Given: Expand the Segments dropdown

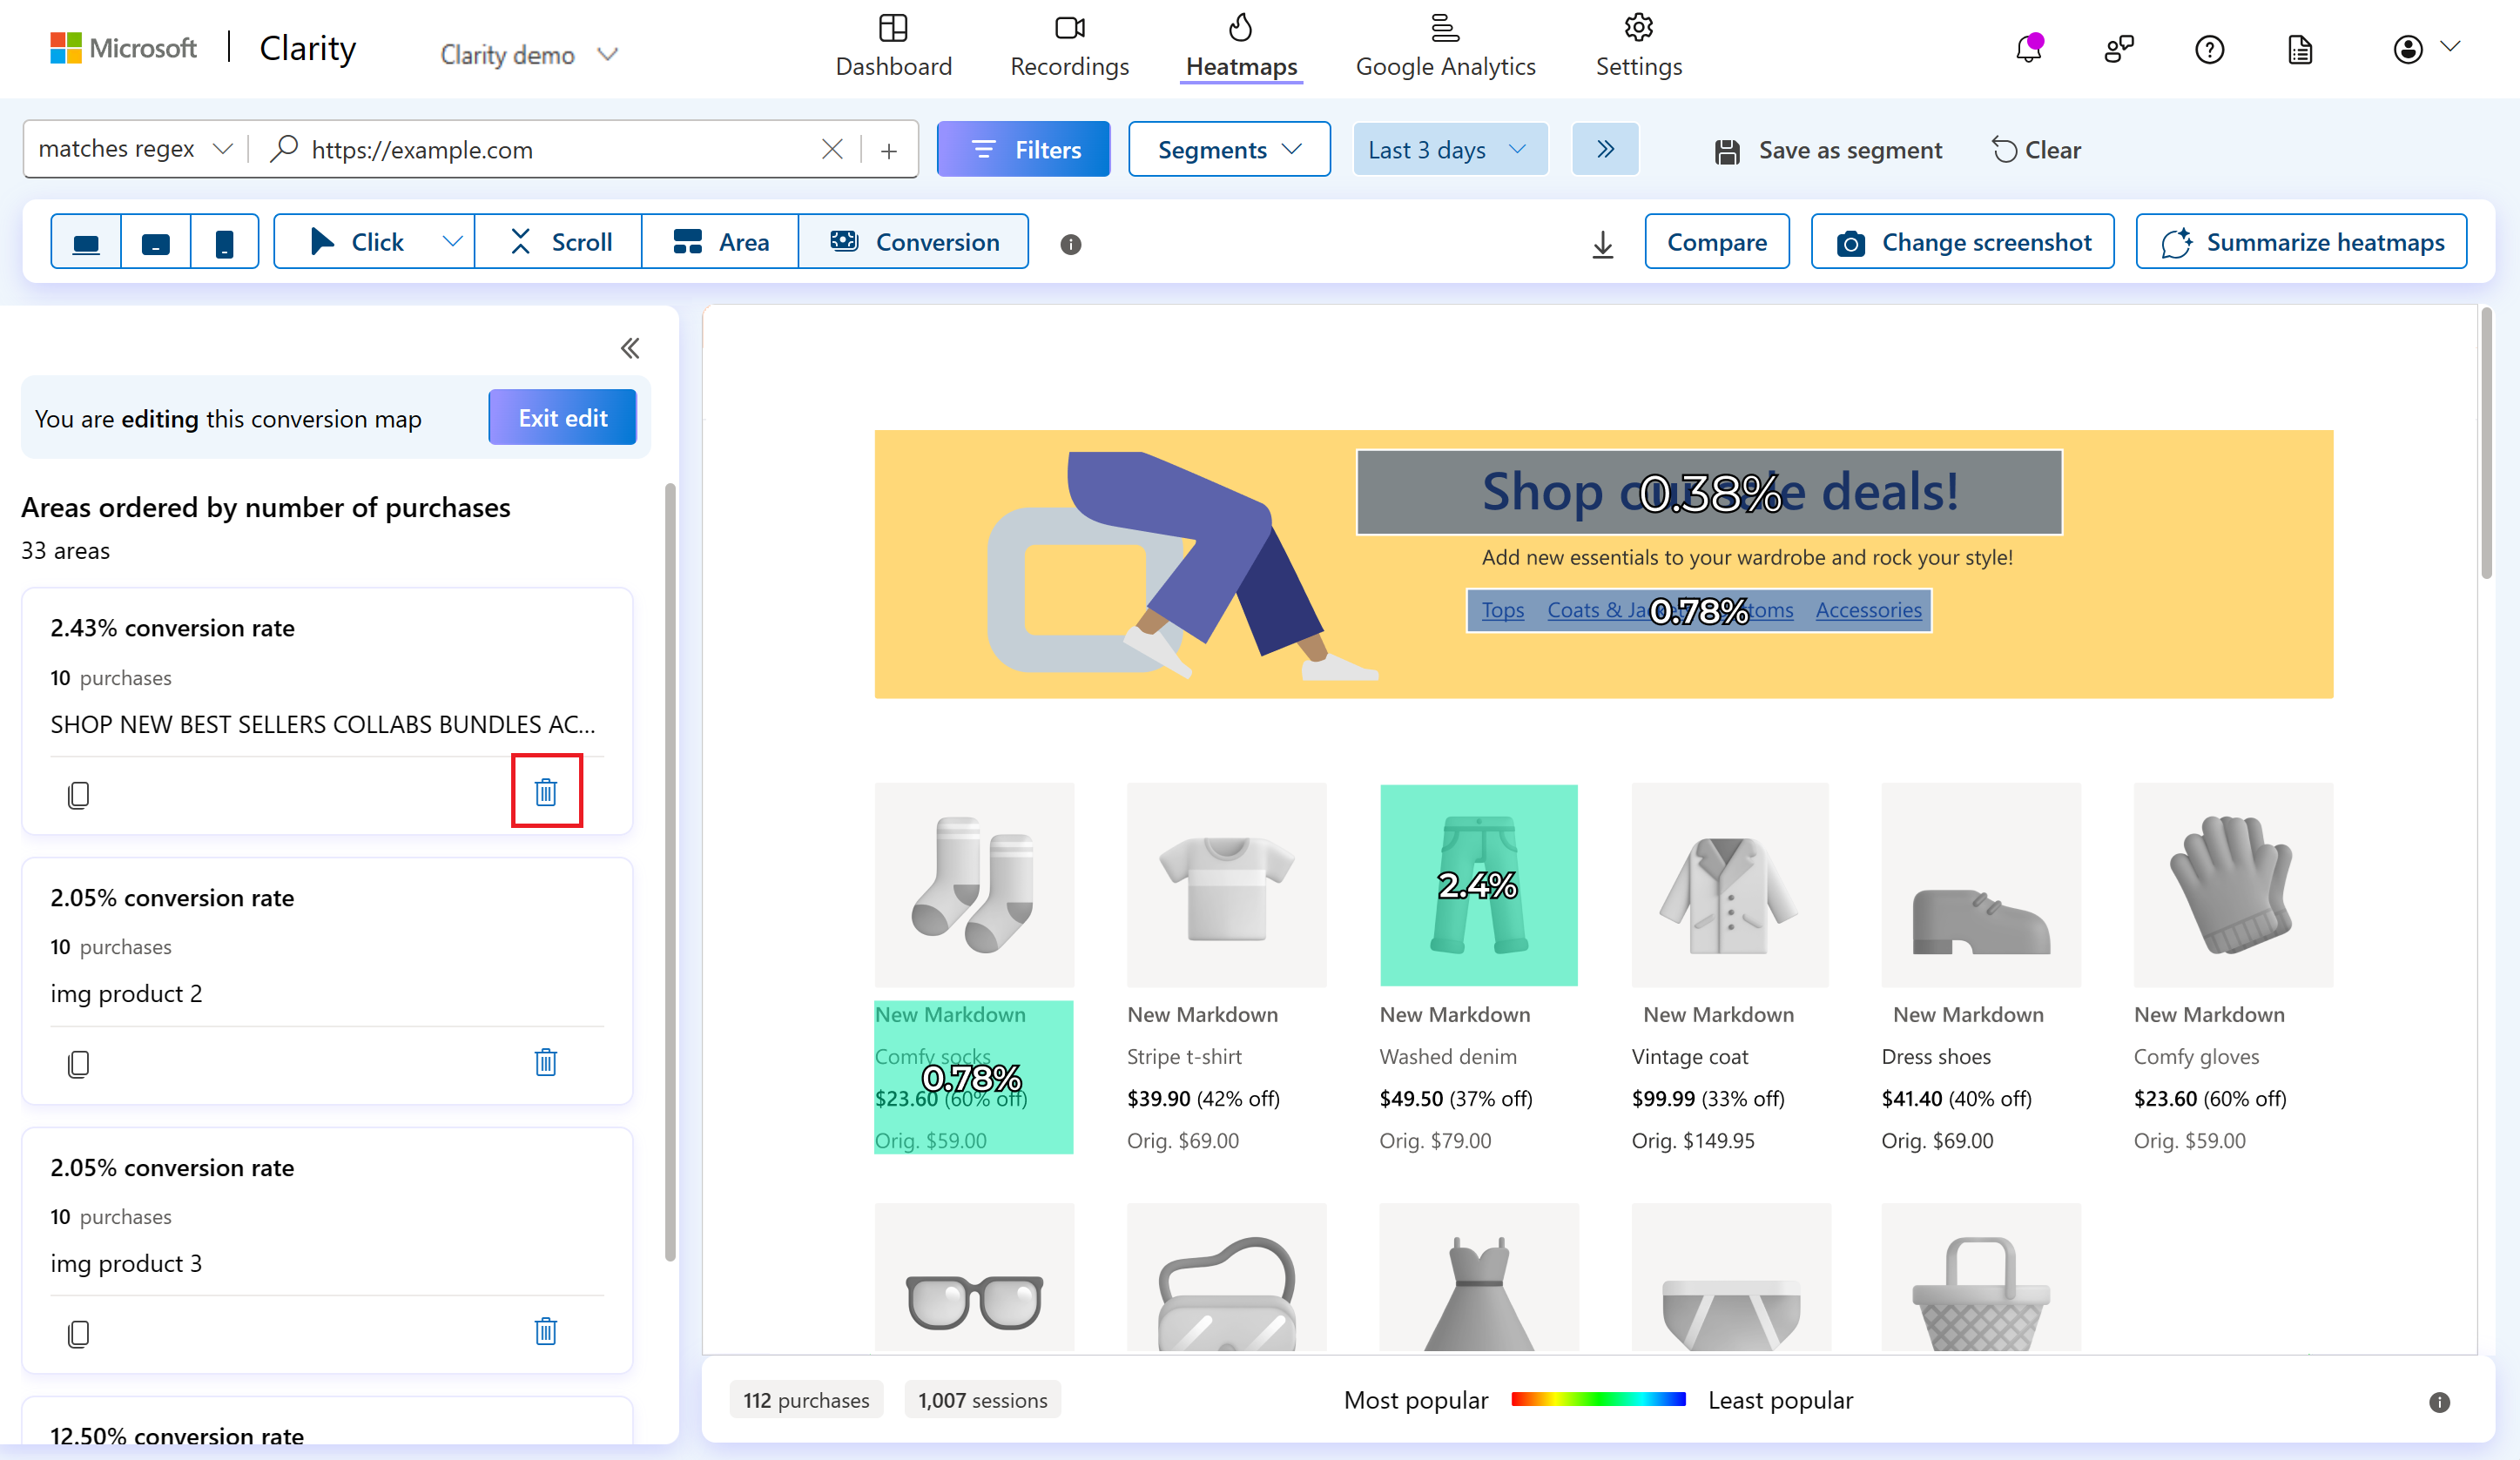Looking at the screenshot, I should [x=1225, y=148].
